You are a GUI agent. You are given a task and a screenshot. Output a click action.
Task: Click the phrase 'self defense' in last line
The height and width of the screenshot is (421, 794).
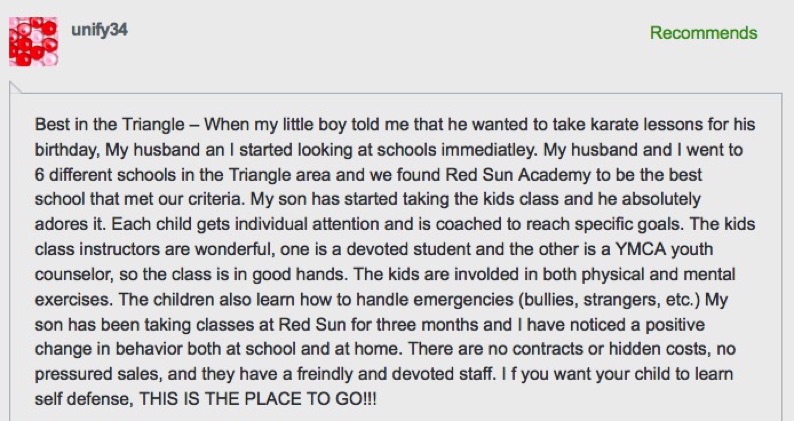coord(84,399)
